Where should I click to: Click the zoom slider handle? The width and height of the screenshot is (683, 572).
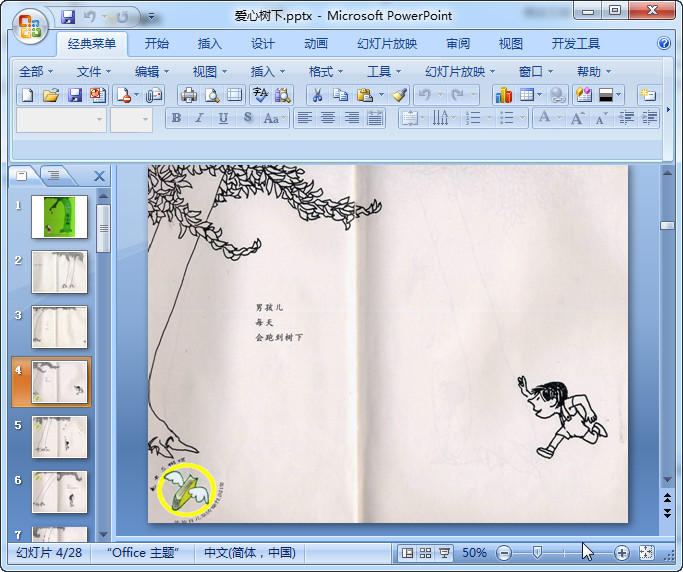tap(537, 553)
